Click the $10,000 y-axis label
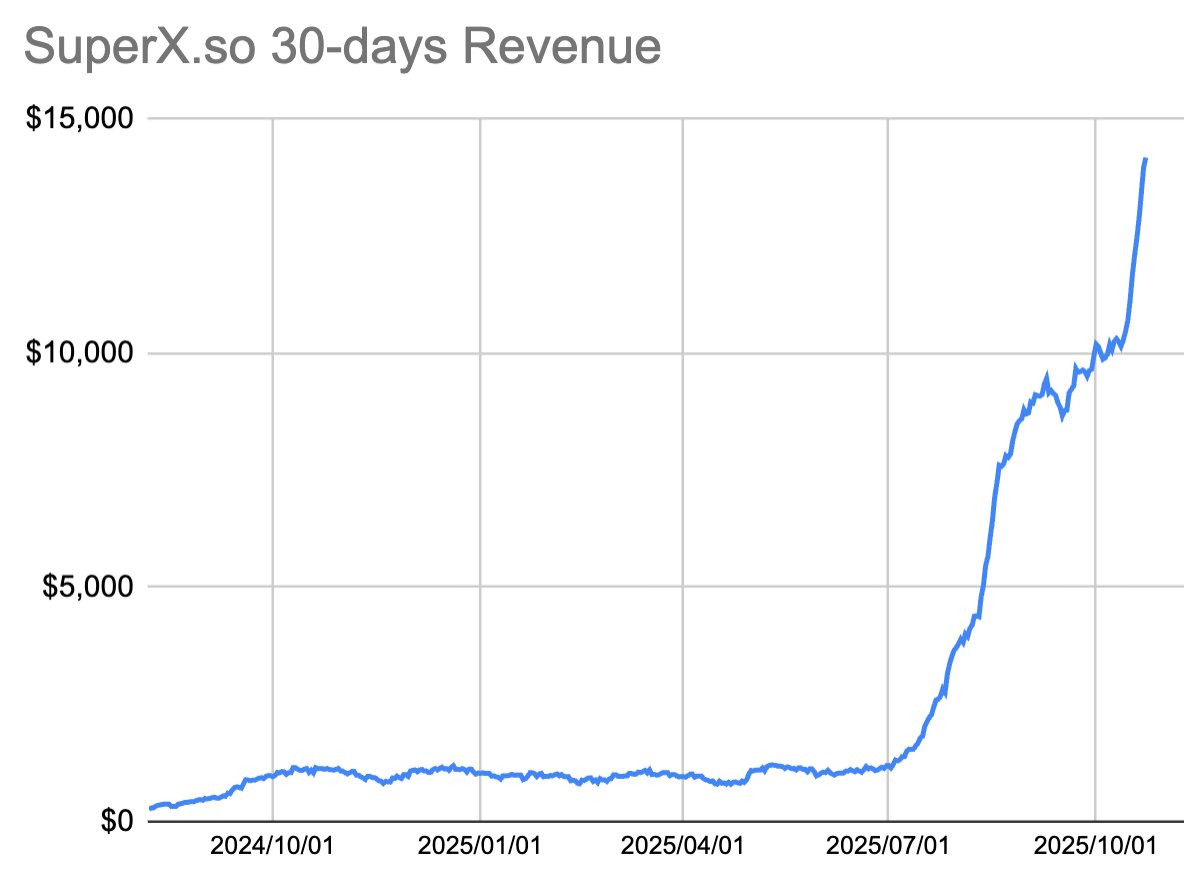This screenshot has height=886, width=1184. [79, 353]
